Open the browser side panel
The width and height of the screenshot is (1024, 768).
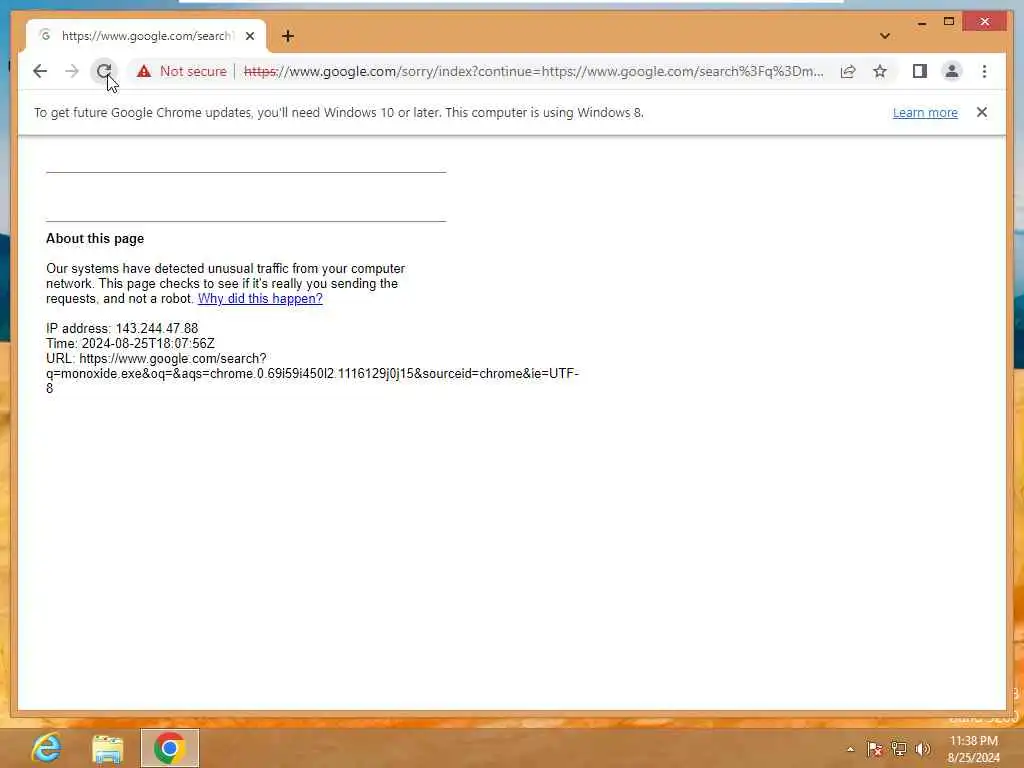(920, 71)
